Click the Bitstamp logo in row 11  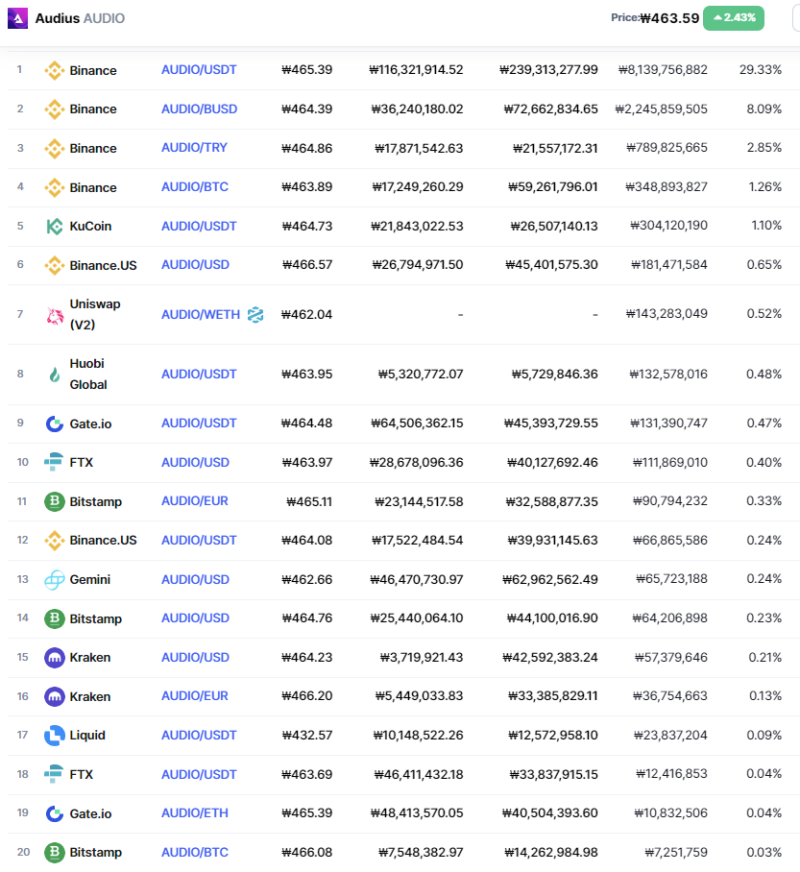point(54,502)
